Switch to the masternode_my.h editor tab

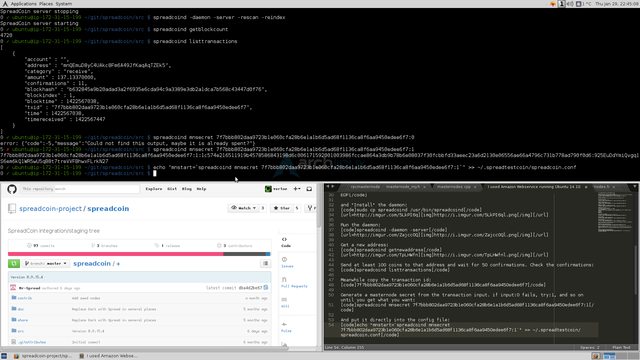(403, 187)
